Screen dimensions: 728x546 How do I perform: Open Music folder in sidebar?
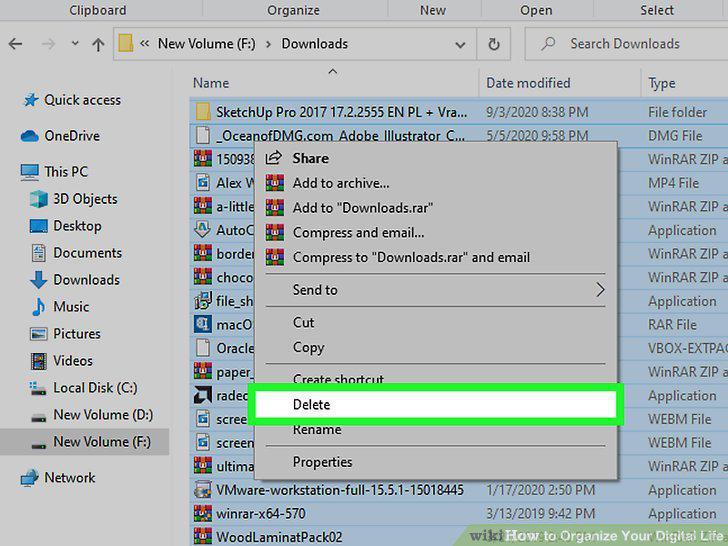click(71, 306)
